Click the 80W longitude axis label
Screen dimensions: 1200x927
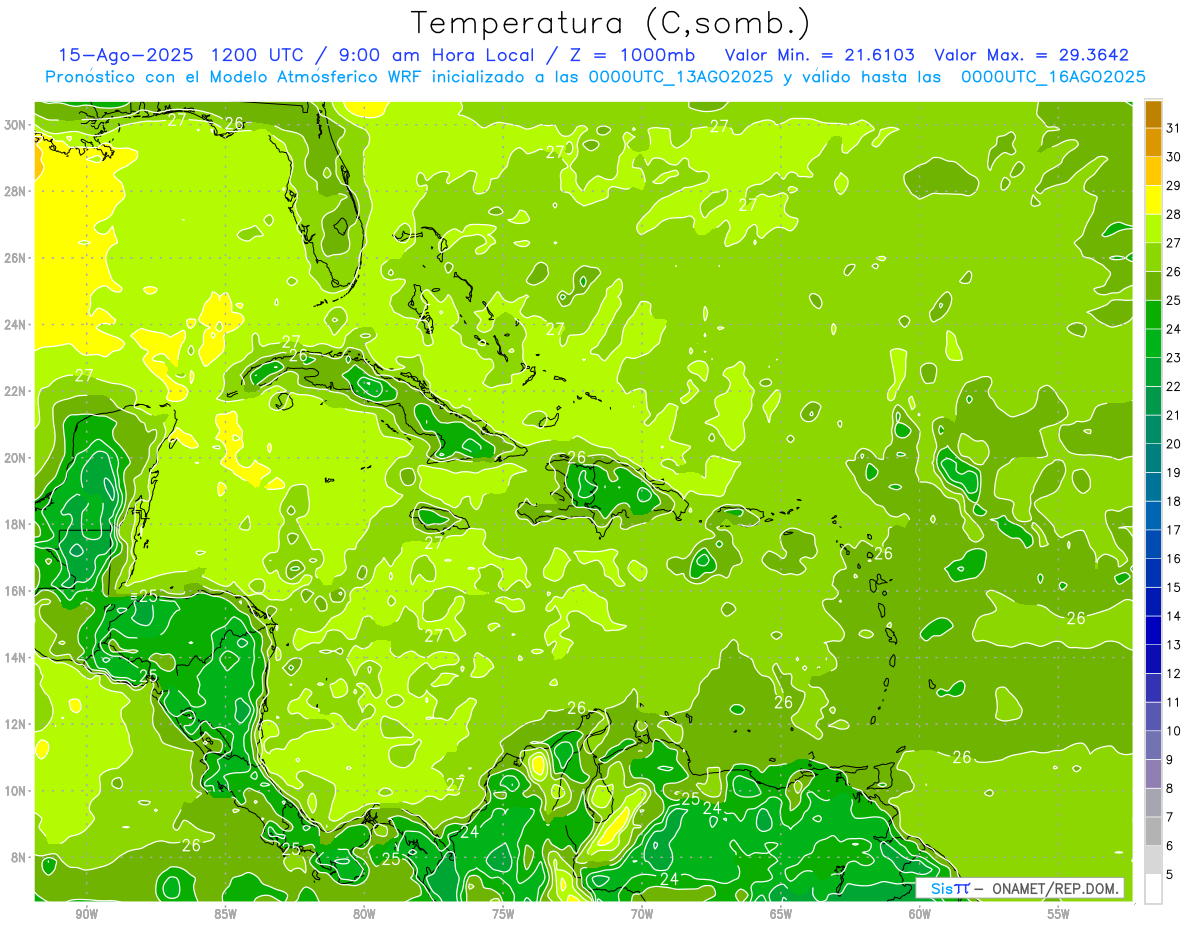tap(364, 914)
